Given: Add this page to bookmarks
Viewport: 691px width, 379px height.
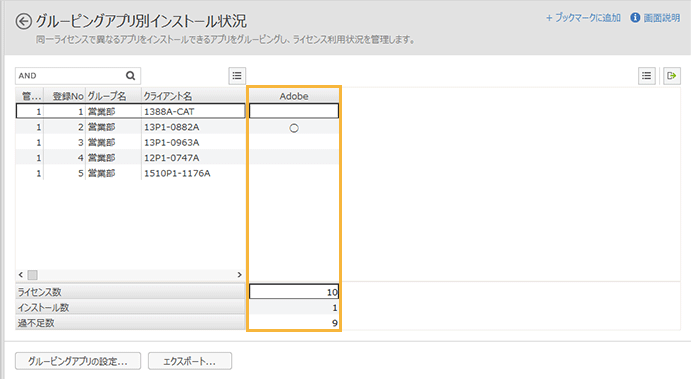Looking at the screenshot, I should [583, 18].
